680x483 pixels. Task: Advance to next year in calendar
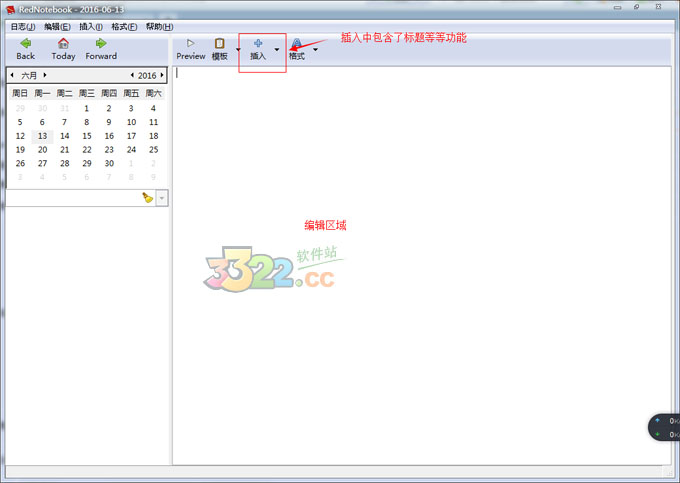pyautogui.click(x=162, y=75)
